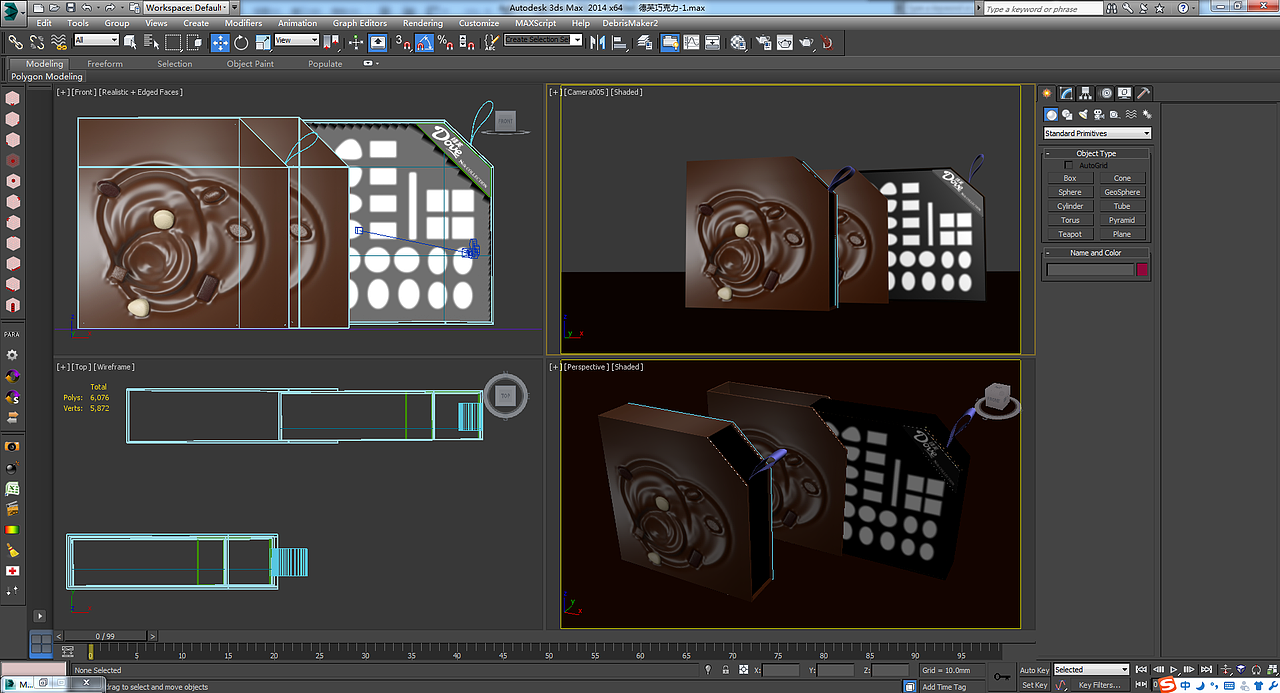Click the object name input field
1280x693 pixels.
click(1090, 269)
